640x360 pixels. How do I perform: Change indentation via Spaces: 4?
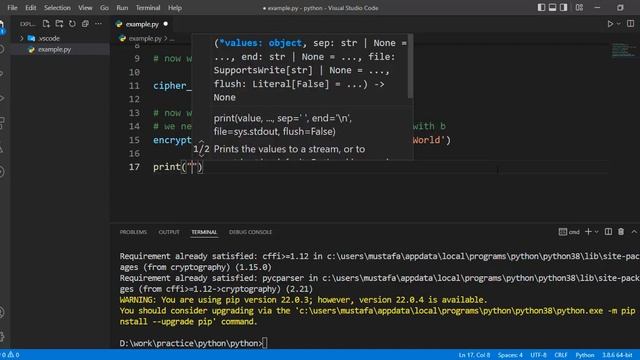[x=510, y=355]
